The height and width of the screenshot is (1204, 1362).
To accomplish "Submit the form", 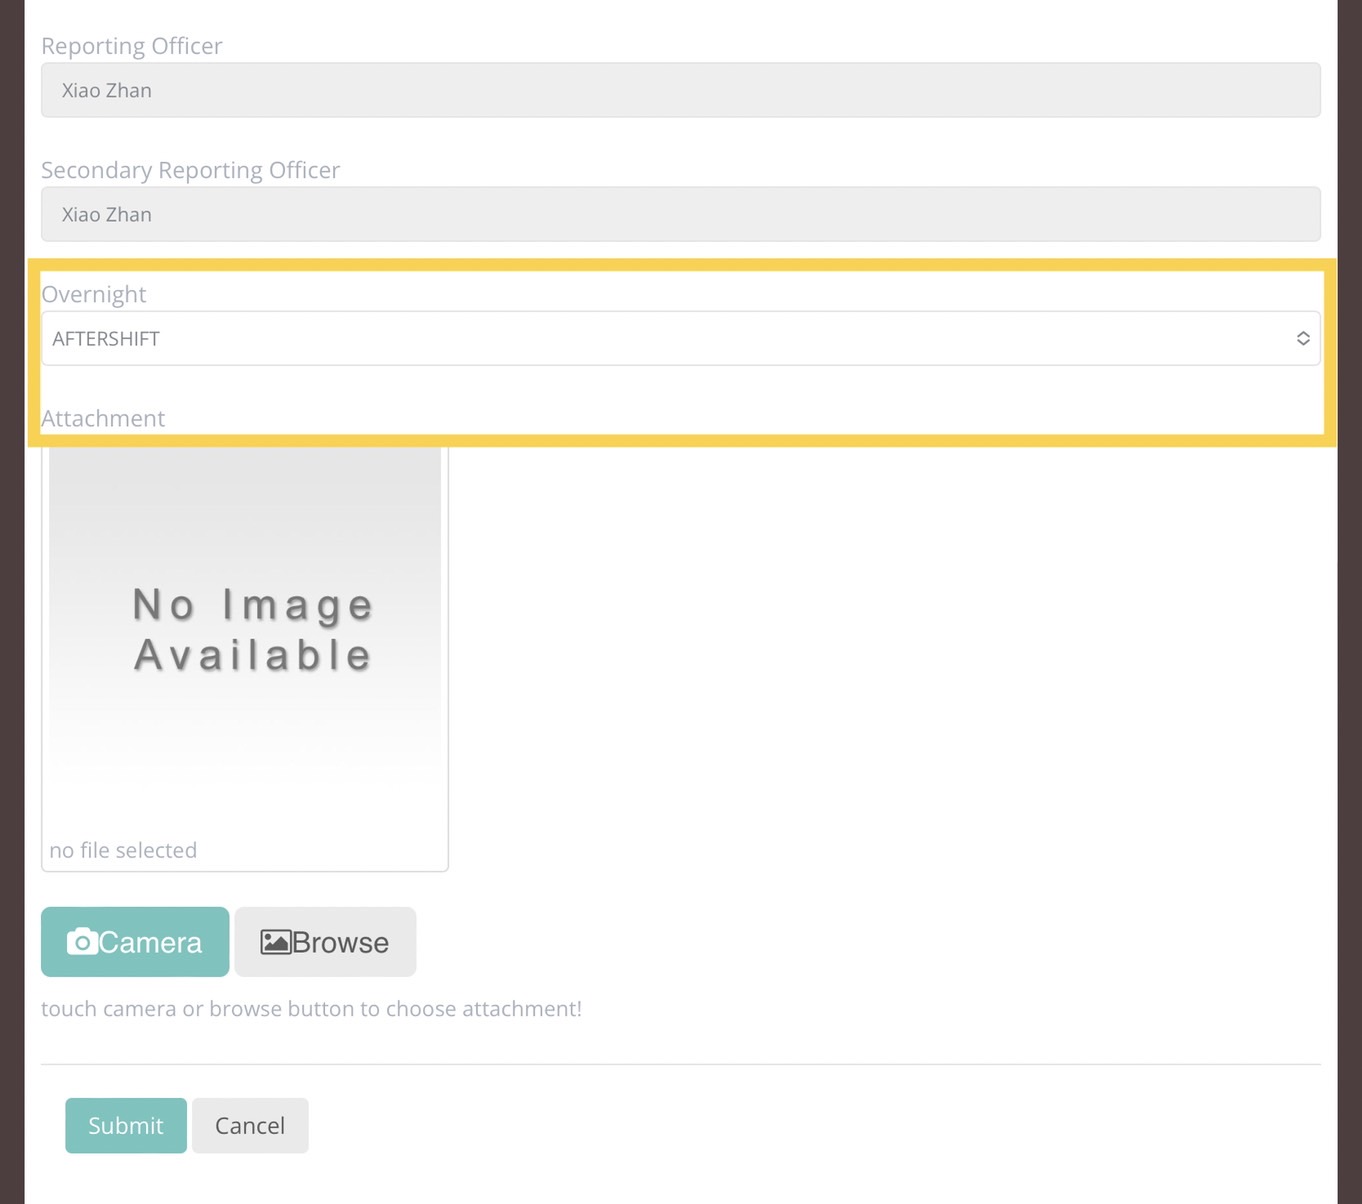I will pyautogui.click(x=126, y=1126).
